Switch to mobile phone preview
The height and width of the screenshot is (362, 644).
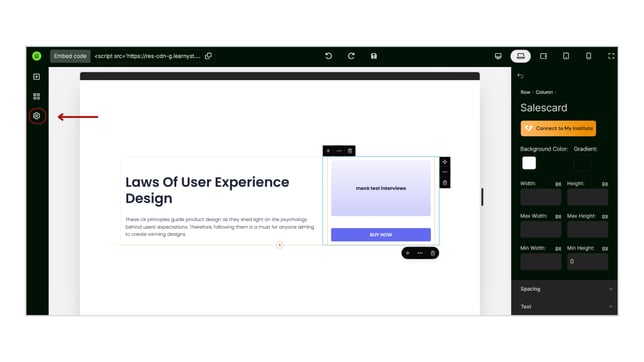[x=589, y=56]
